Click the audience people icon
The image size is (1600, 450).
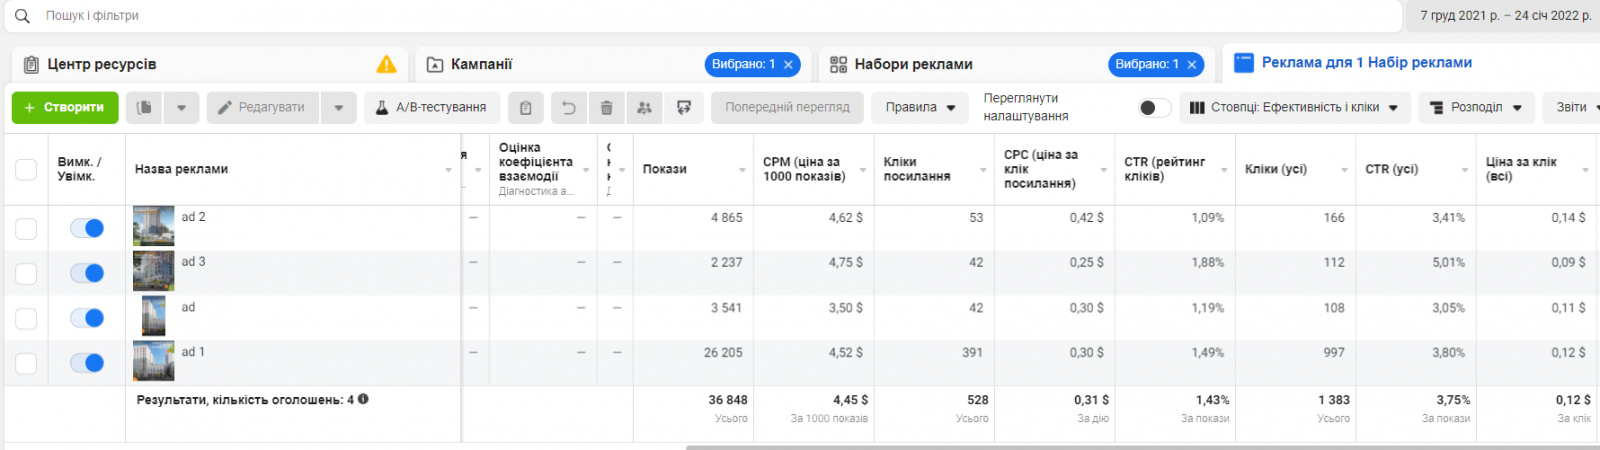(x=644, y=108)
